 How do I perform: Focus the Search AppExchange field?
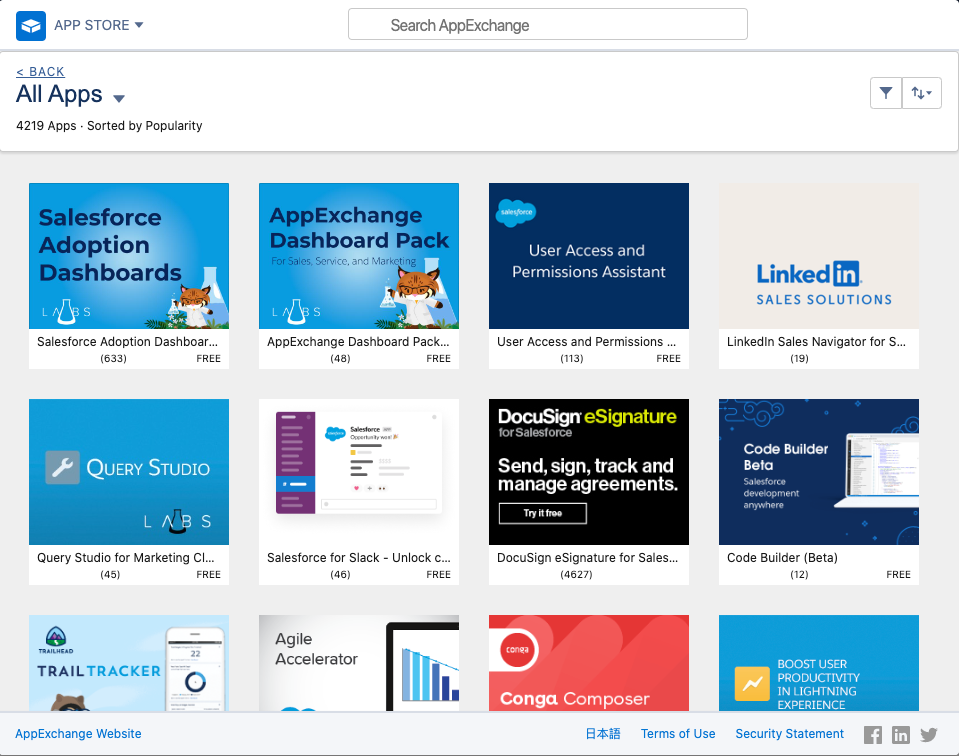(547, 24)
